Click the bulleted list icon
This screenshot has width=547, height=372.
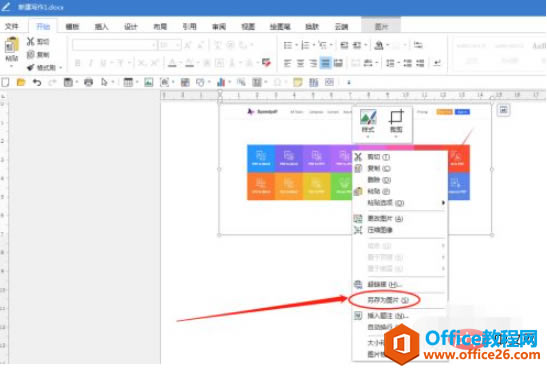(288, 45)
